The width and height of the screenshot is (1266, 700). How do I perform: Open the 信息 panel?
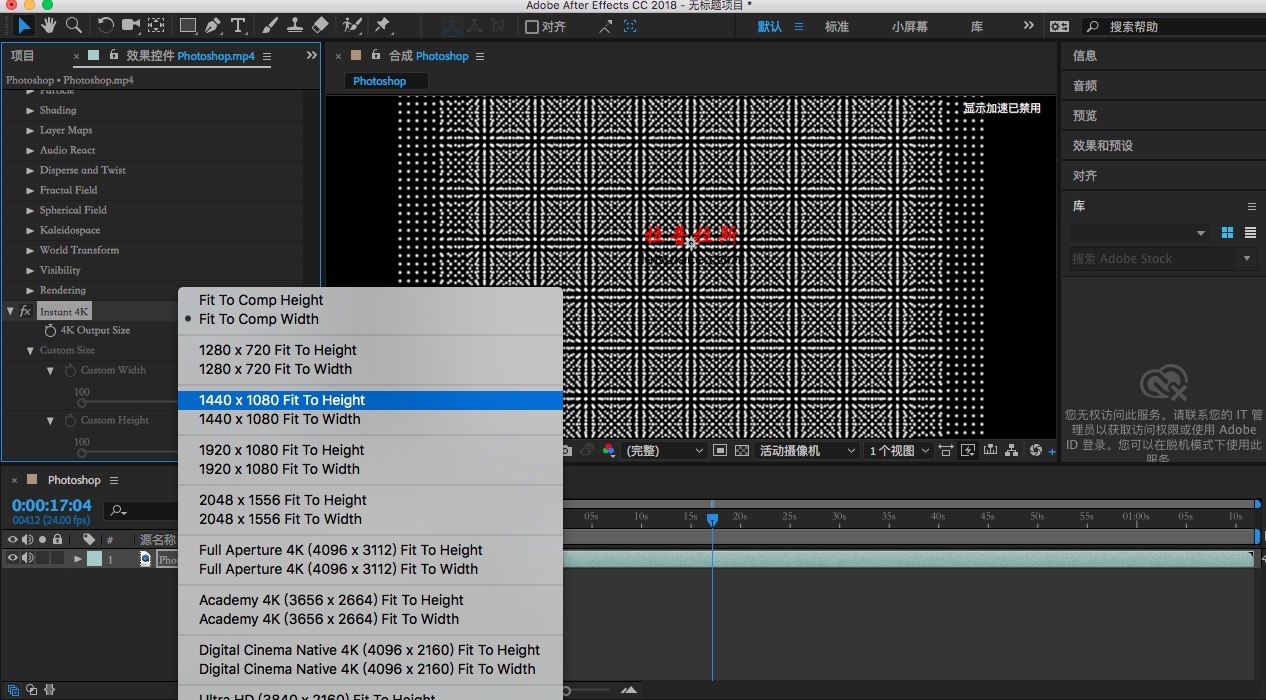coord(1085,56)
